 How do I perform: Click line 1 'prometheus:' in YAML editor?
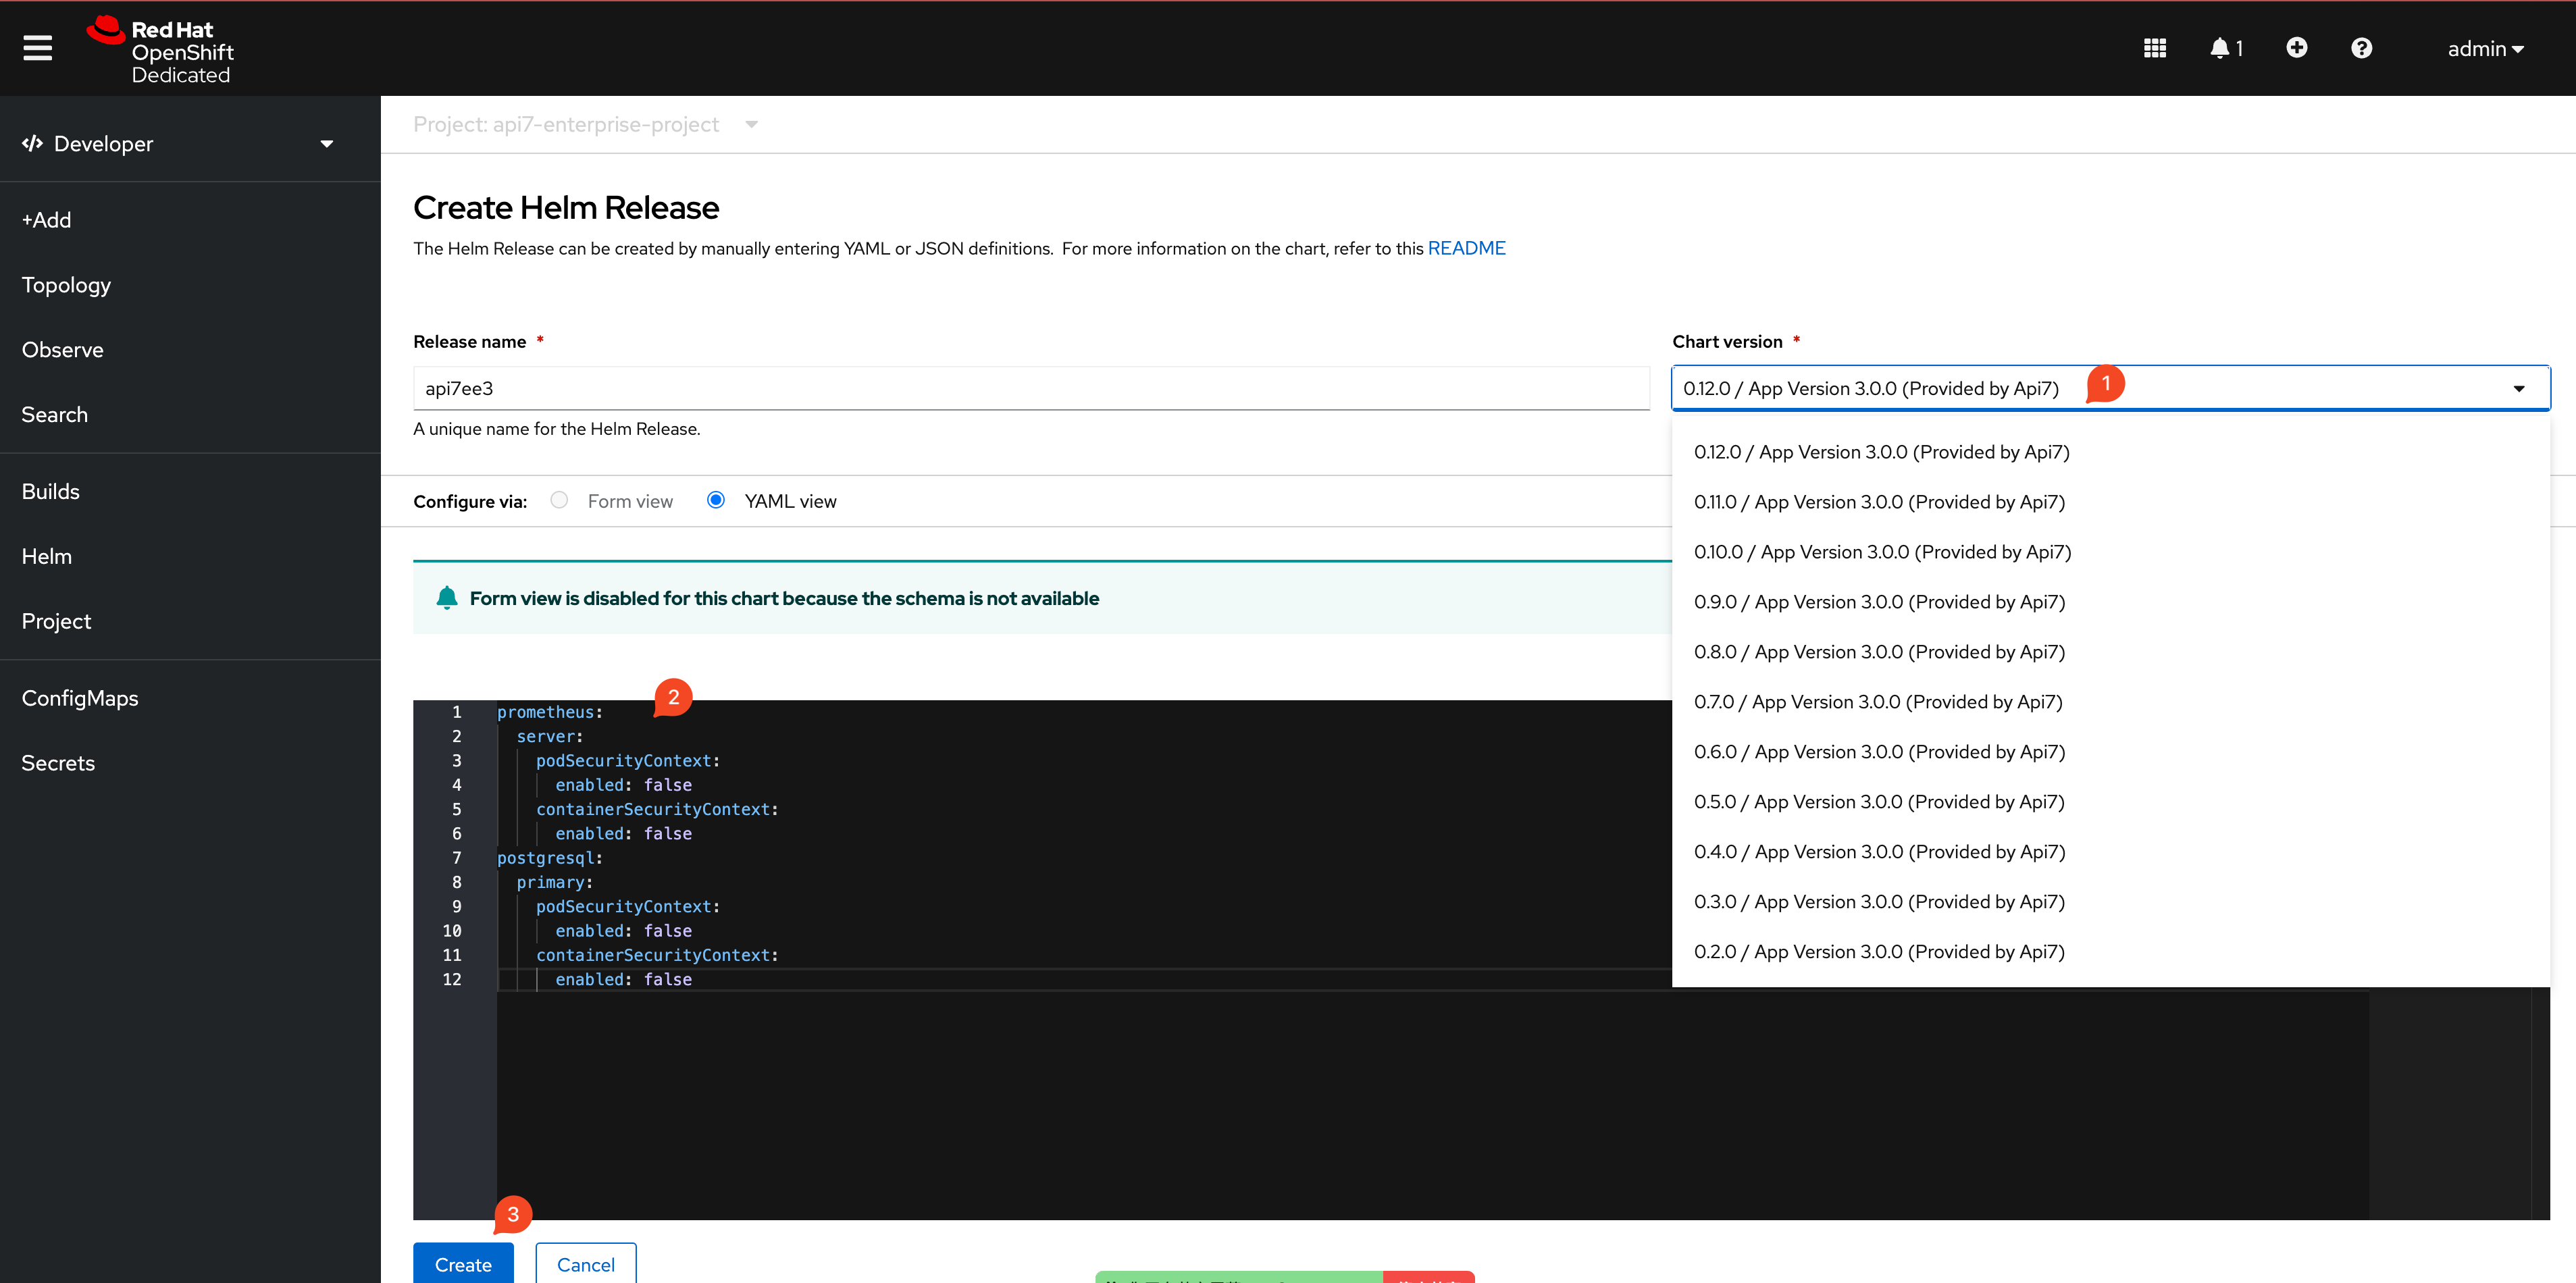[x=550, y=712]
